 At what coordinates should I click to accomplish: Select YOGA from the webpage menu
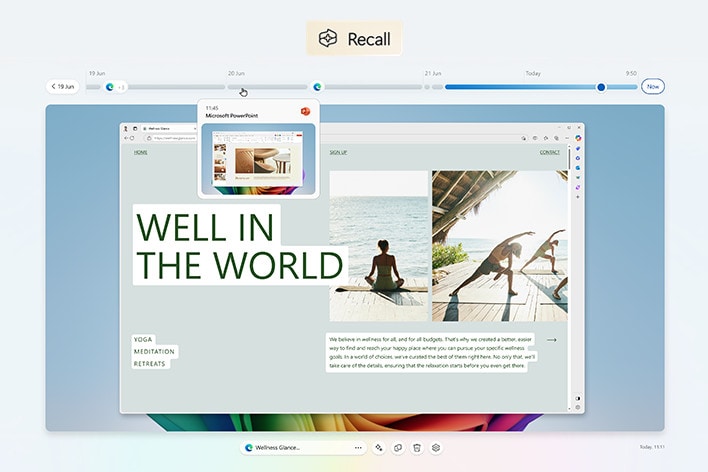(144, 340)
